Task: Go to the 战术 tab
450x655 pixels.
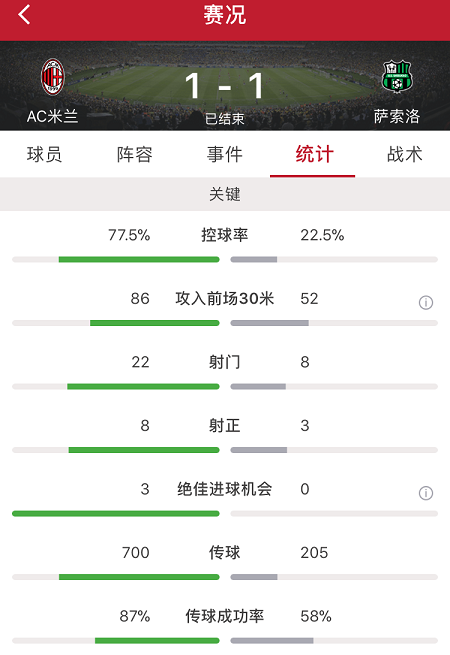Action: pos(405,154)
